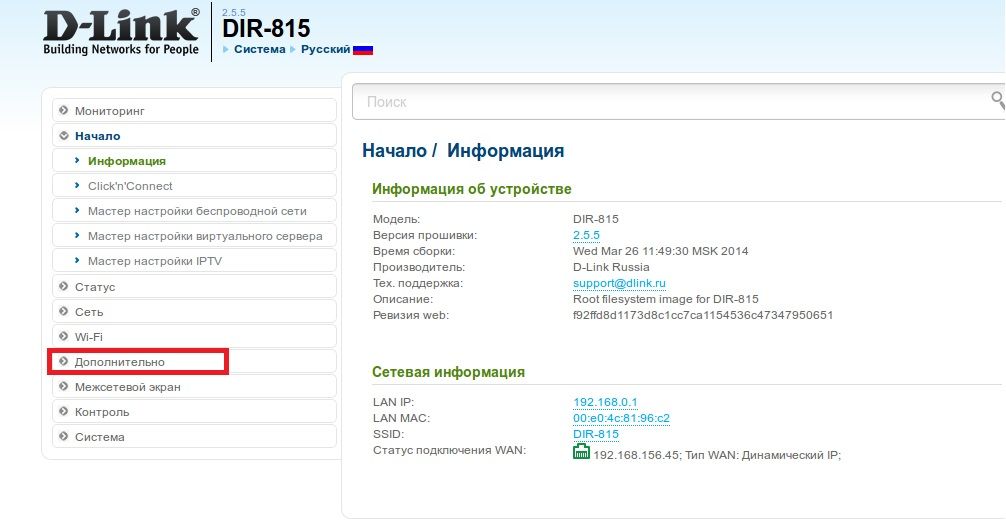Open Межсетевой экран section
Viewport: 1006px width, 530px height.
tap(127, 387)
